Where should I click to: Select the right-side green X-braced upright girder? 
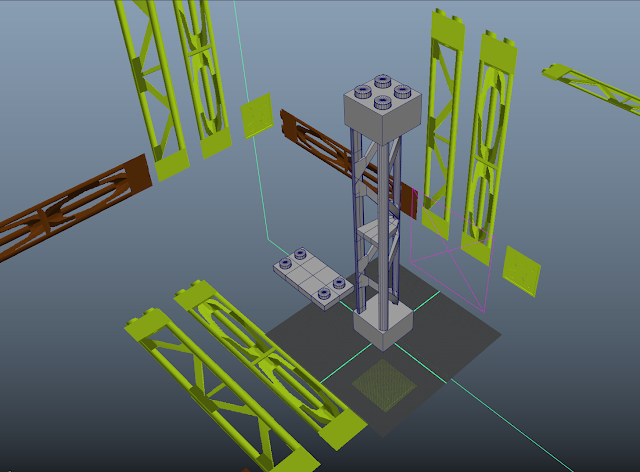tap(444, 122)
